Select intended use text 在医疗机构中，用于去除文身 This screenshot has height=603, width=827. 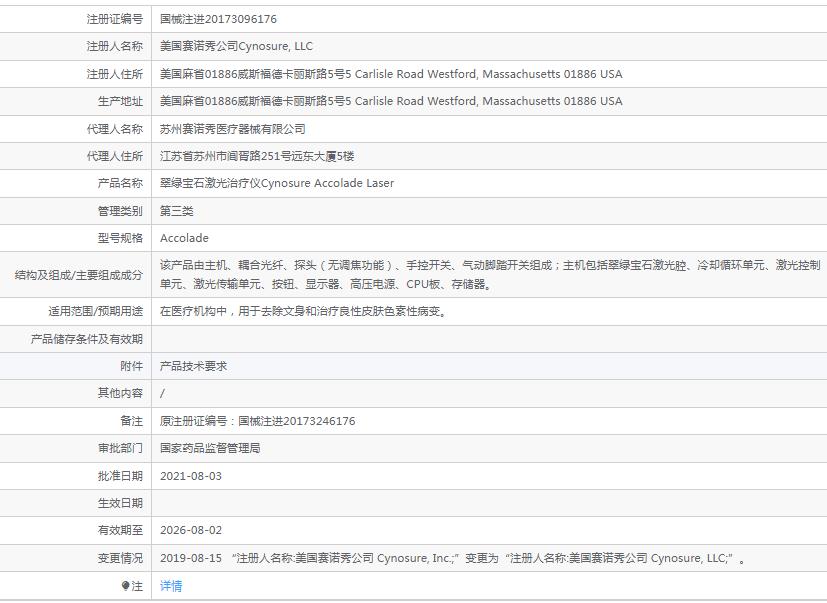point(304,311)
